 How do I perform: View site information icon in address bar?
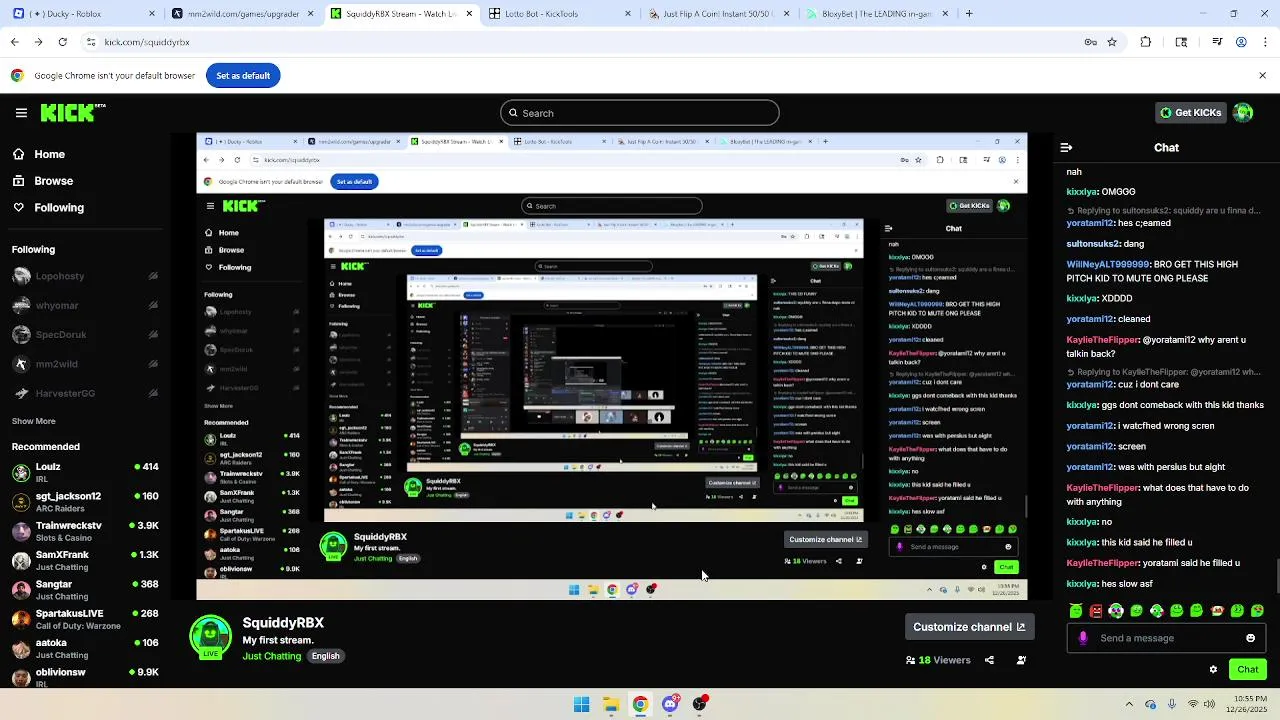[x=91, y=42]
